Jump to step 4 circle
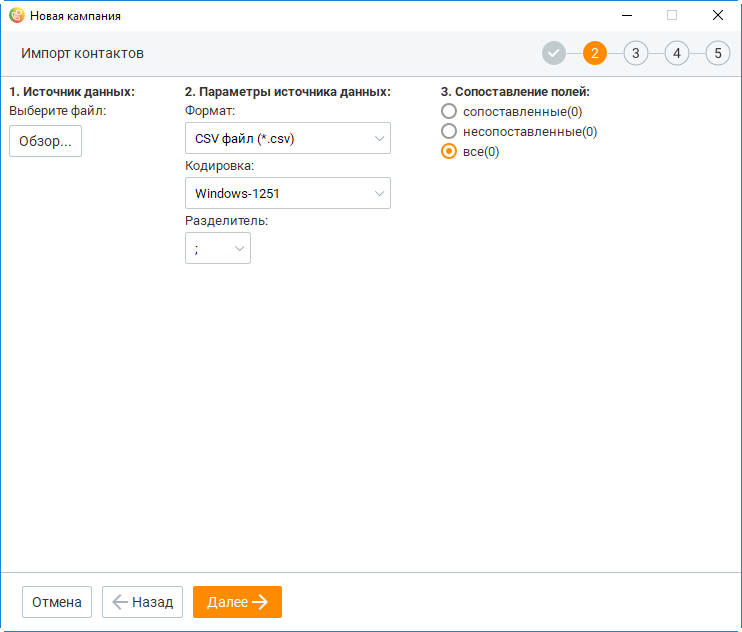The width and height of the screenshot is (742, 632). click(677, 53)
